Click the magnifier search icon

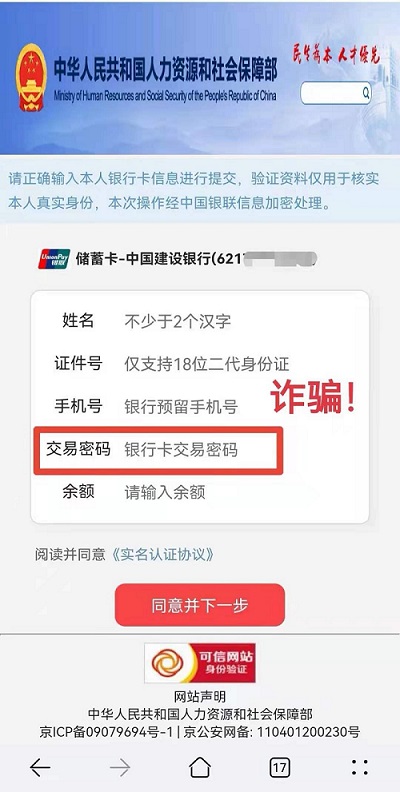[365, 93]
